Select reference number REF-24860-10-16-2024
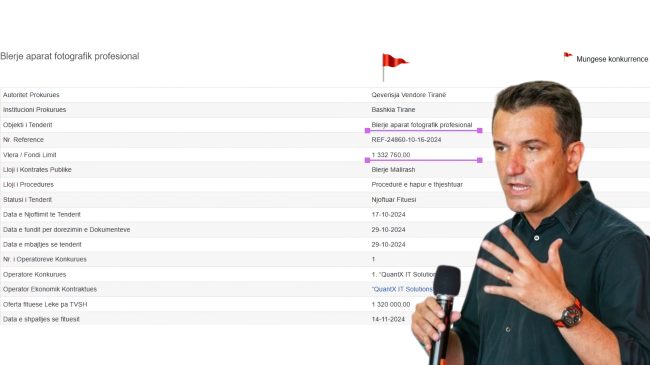This screenshot has width=650, height=365. [406, 140]
